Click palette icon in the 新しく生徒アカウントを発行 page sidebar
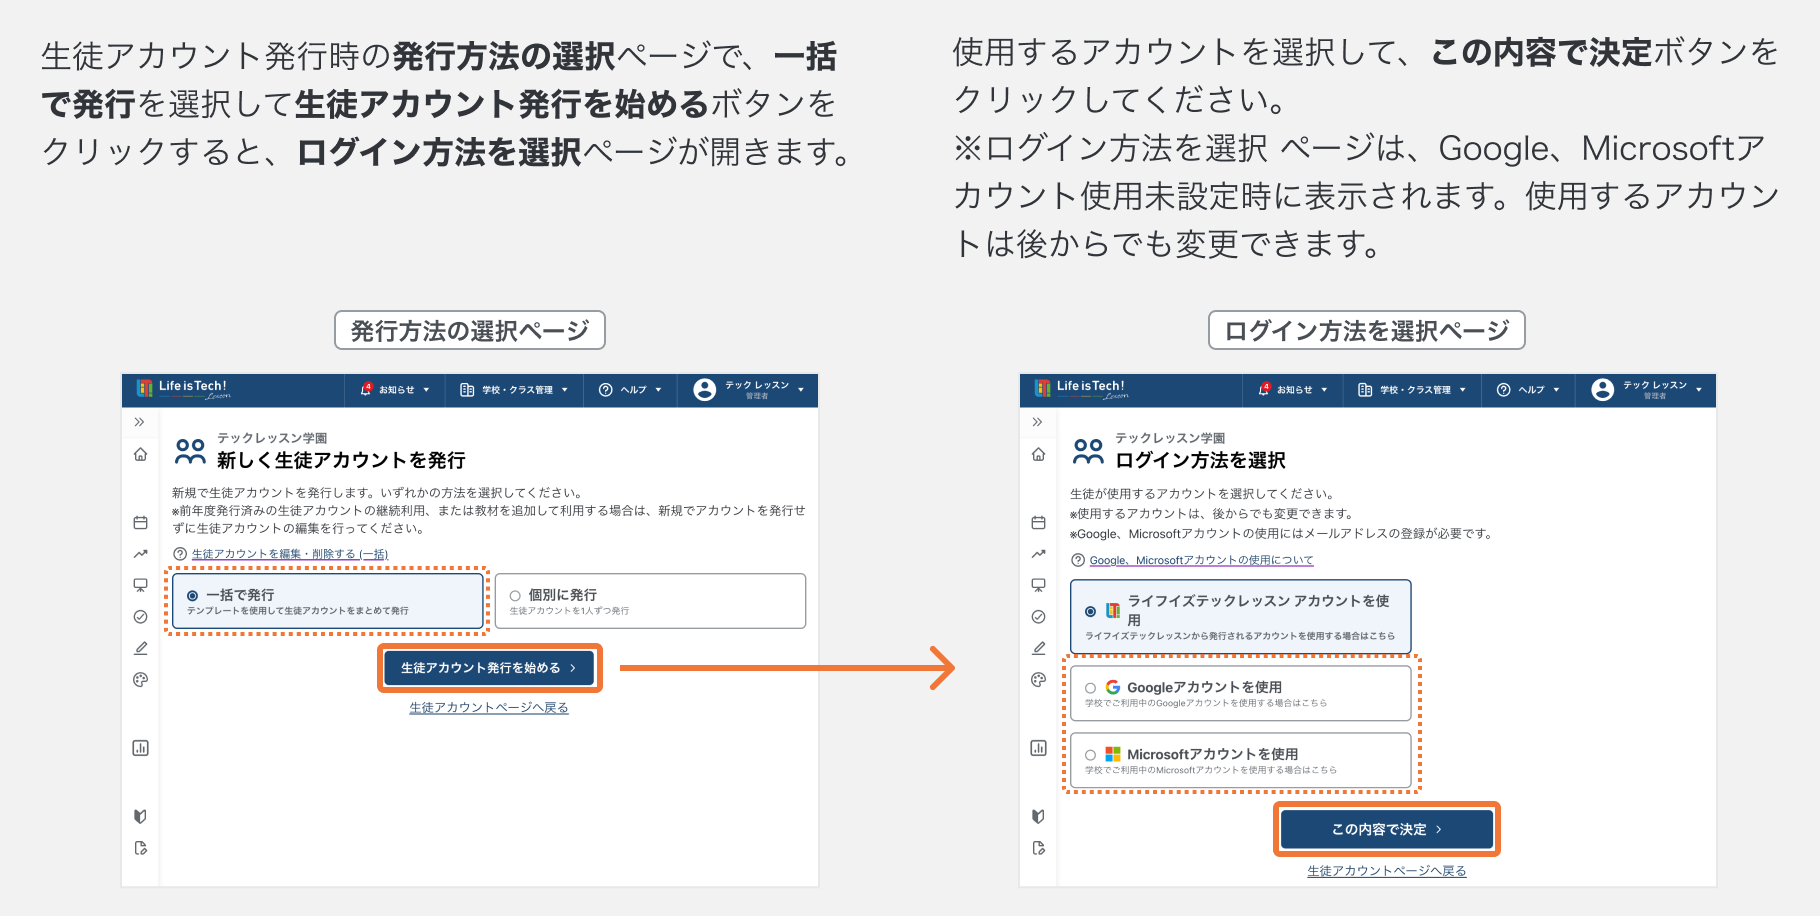The image size is (1820, 916). pos(140,680)
